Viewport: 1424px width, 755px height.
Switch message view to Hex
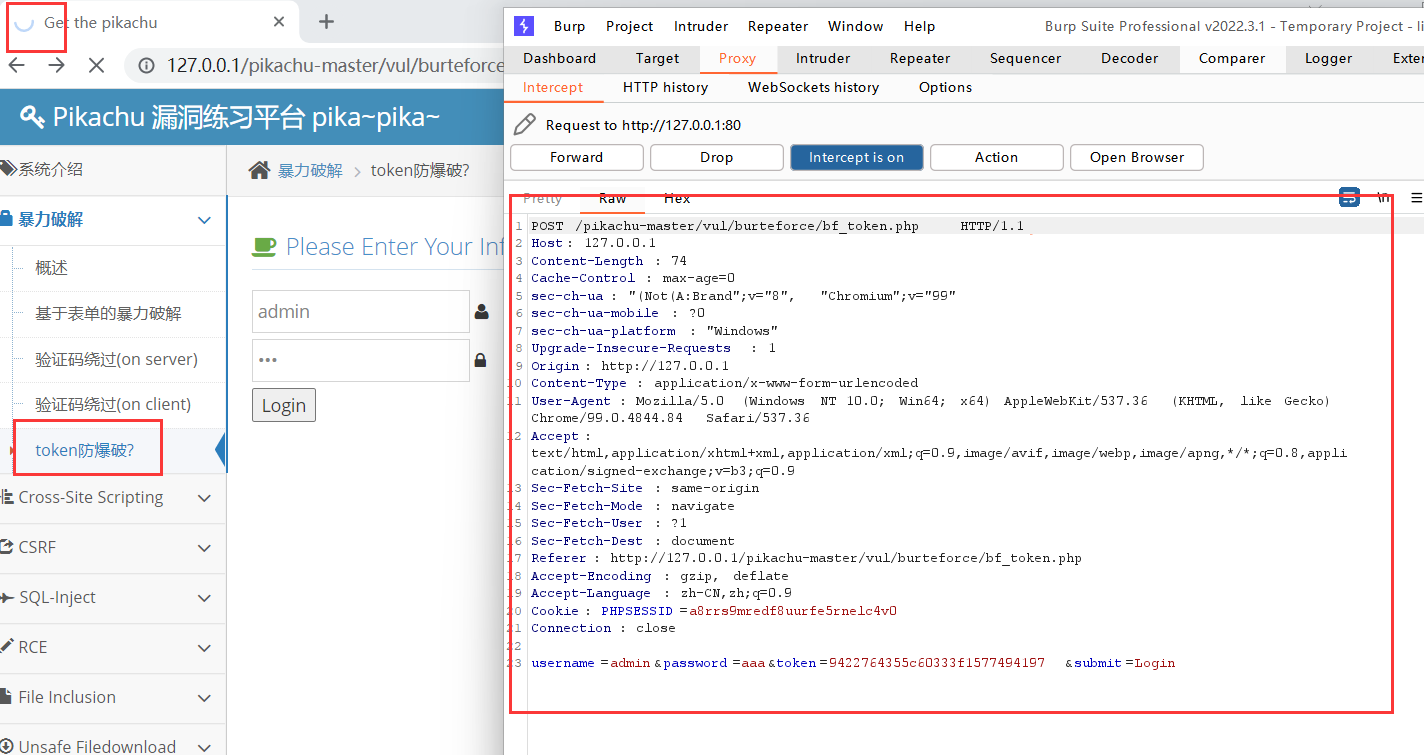677,199
